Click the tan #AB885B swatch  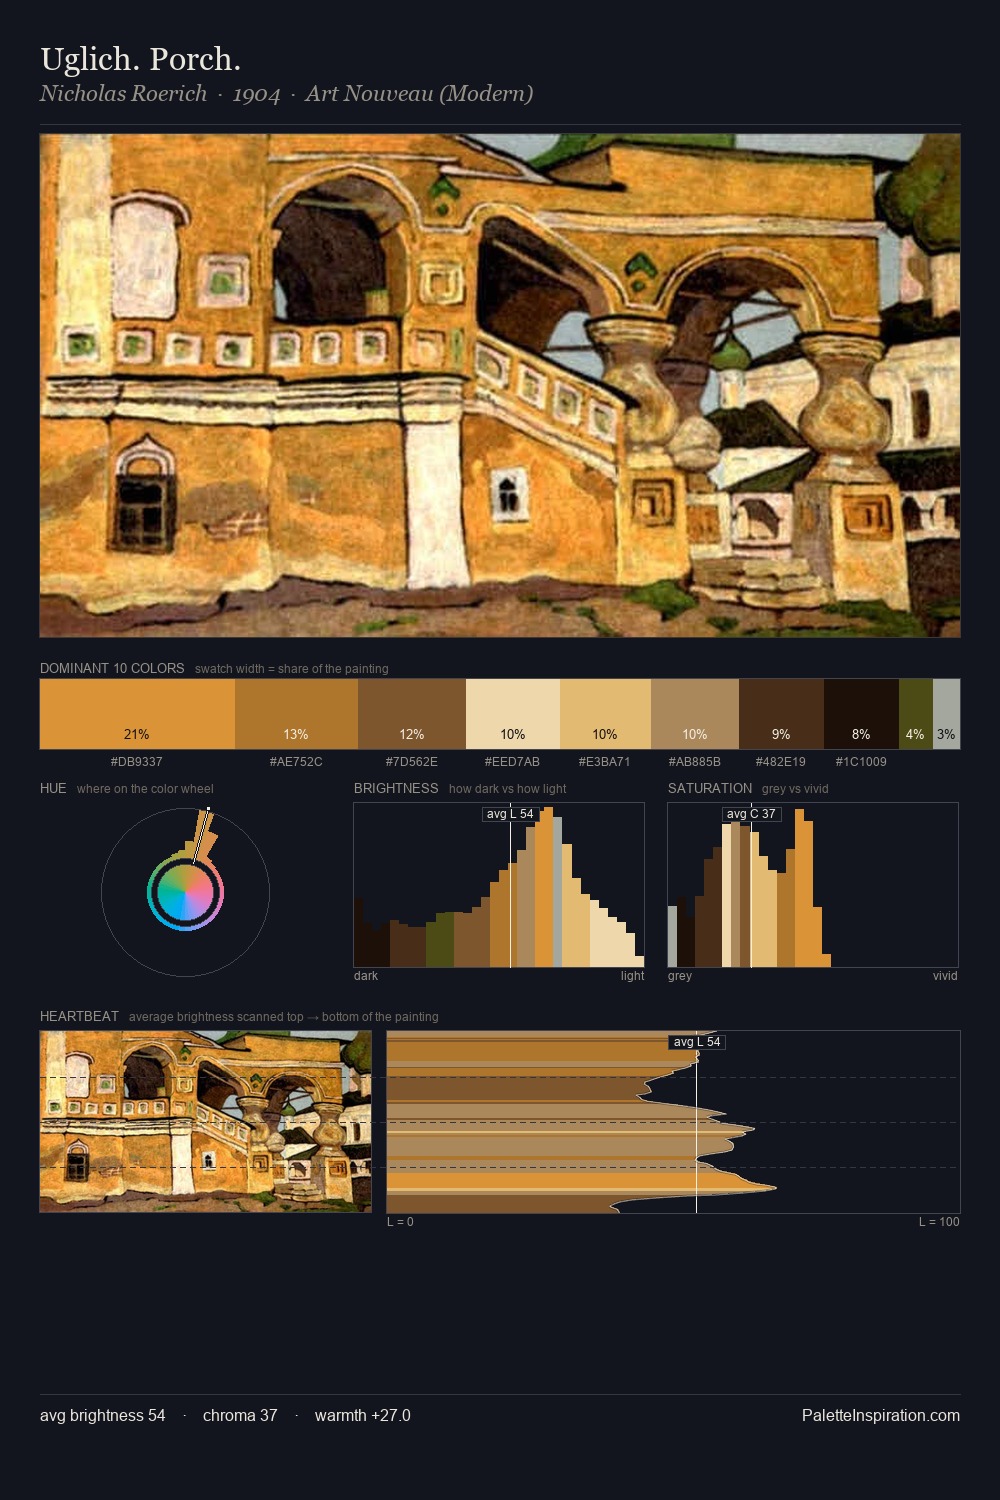[x=695, y=714]
